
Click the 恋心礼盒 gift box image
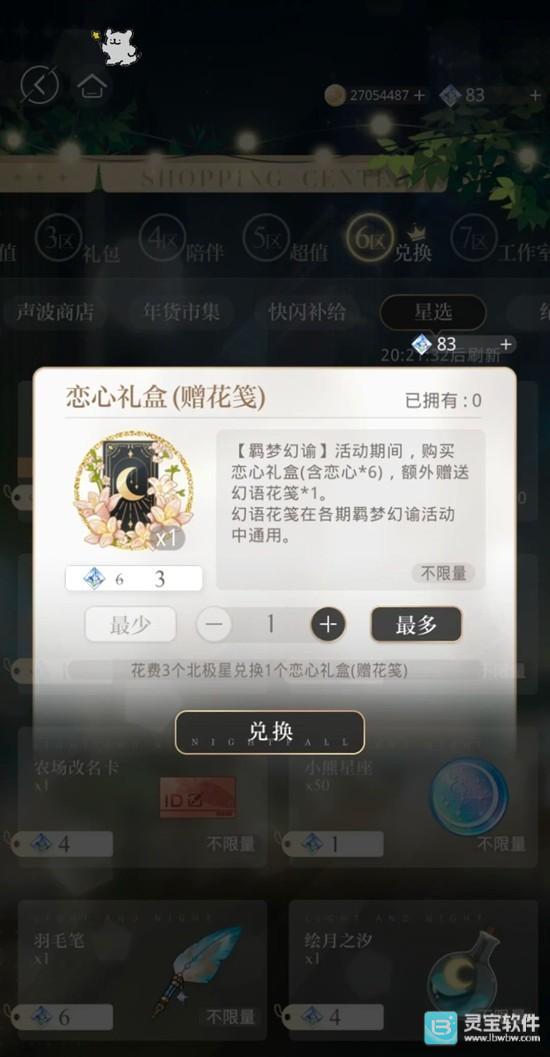coord(133,491)
